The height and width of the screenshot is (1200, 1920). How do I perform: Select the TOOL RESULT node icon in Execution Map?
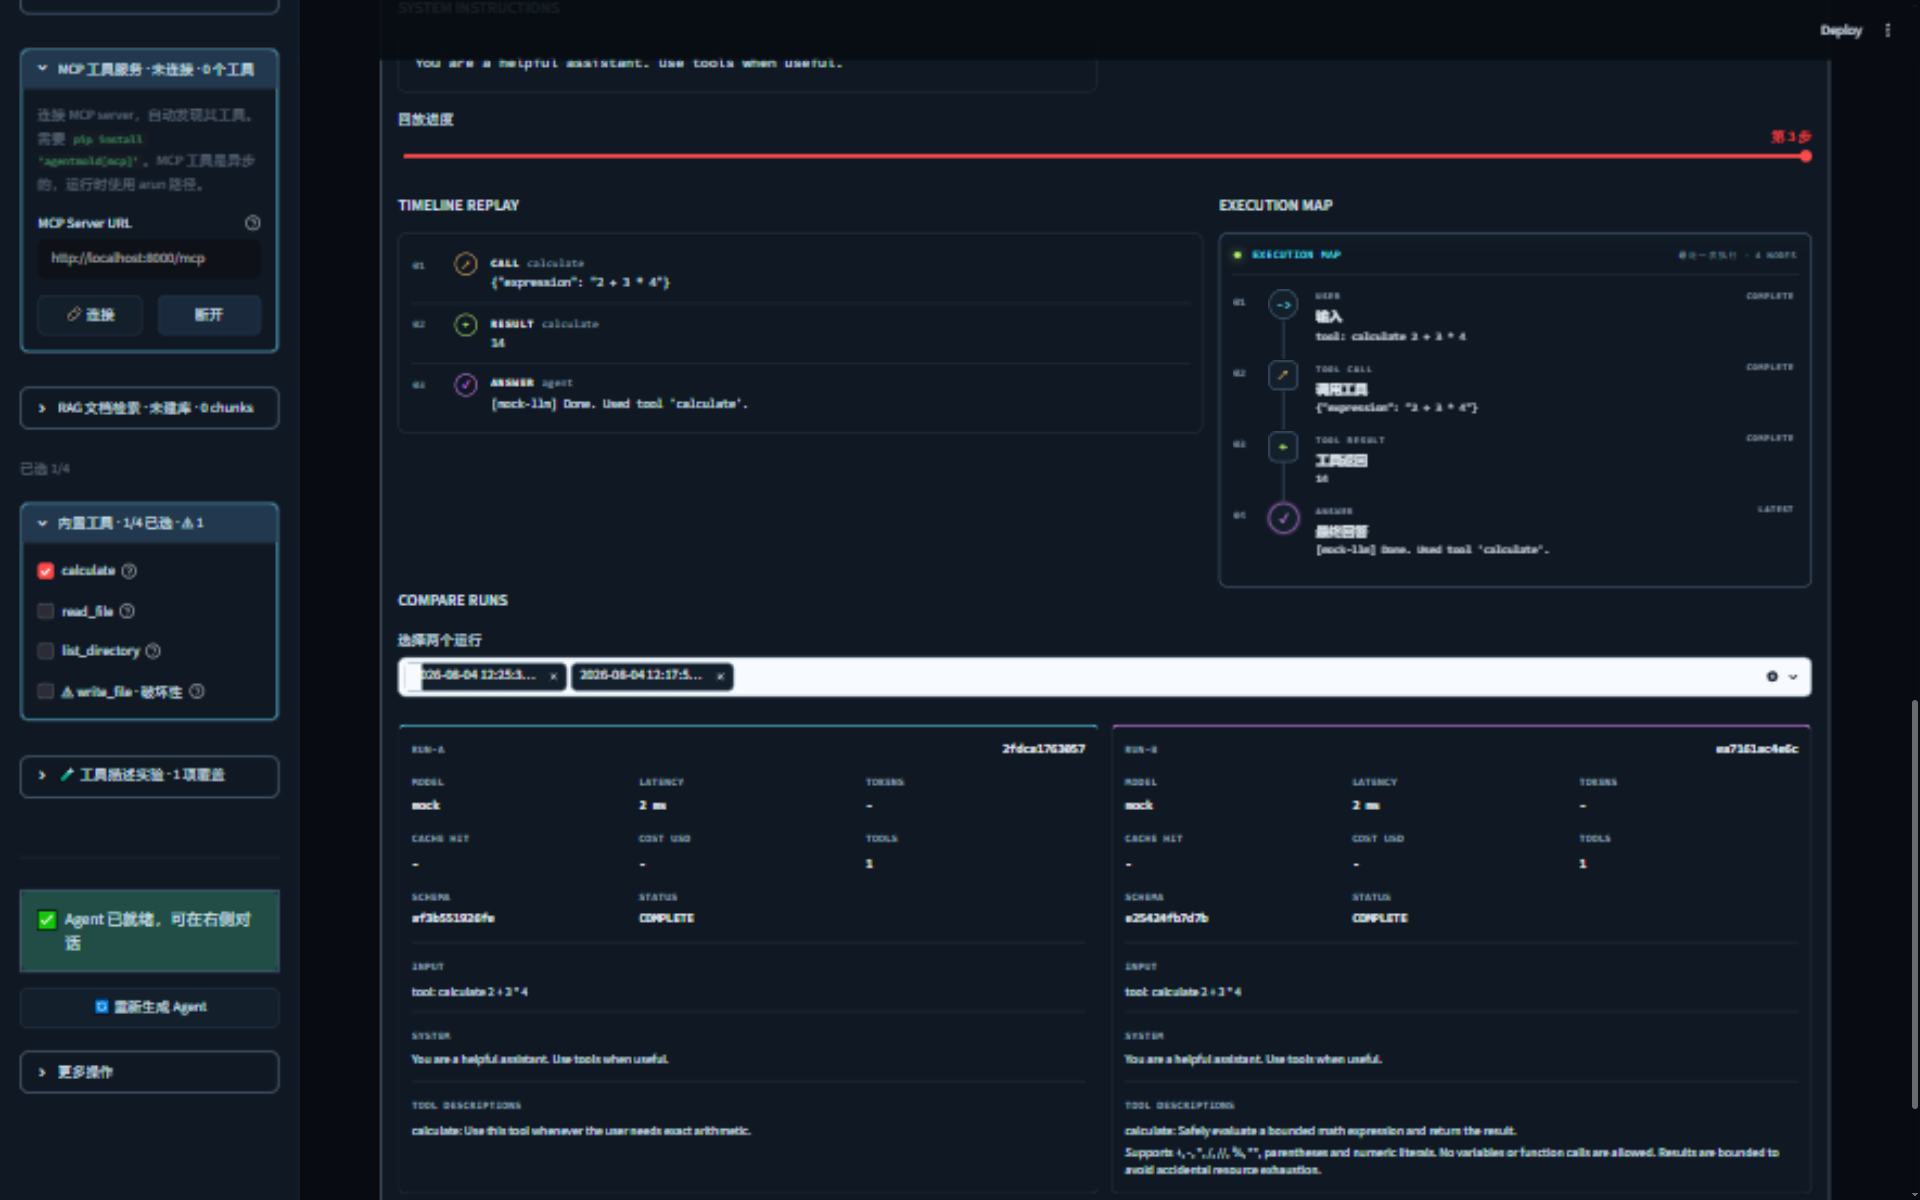coord(1283,446)
